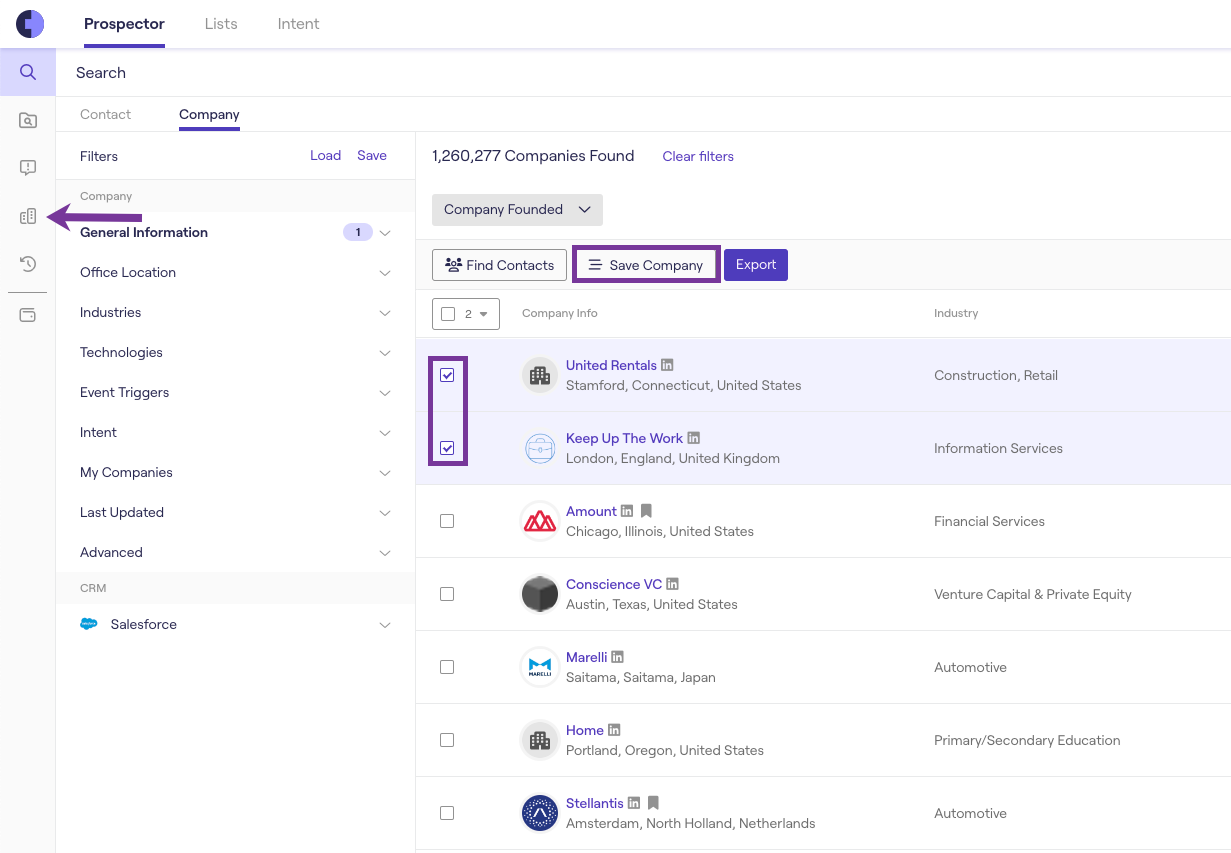Check the Conscience VC checkbox
Screen dimensions: 1231x853
pyautogui.click(x=447, y=594)
